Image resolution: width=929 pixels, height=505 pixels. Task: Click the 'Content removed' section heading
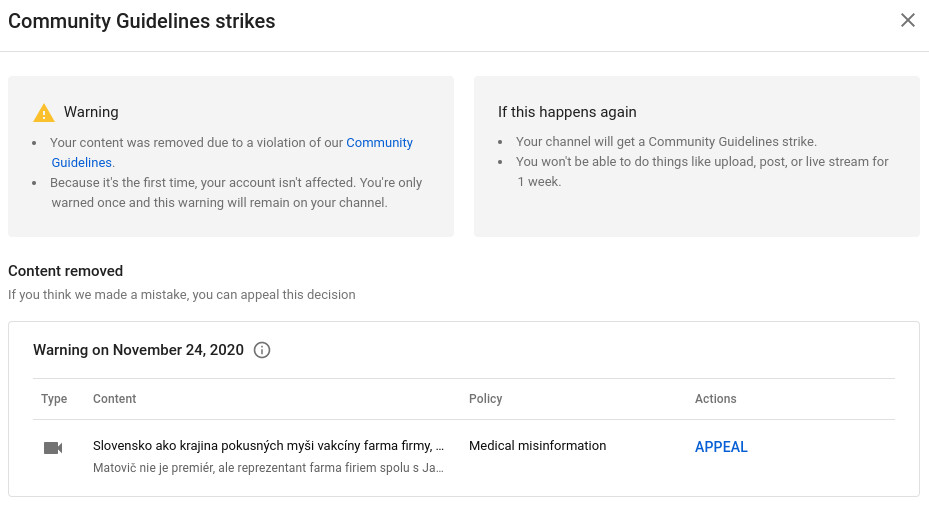pos(65,271)
